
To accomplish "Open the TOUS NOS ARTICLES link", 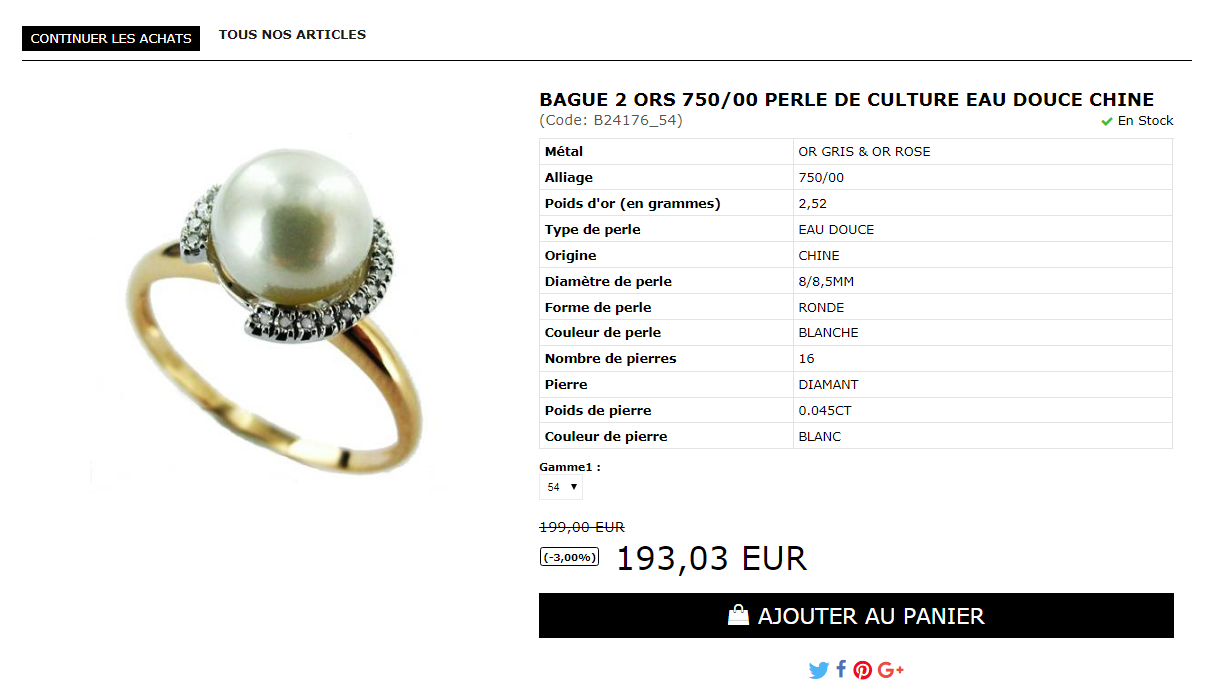I will [x=292, y=34].
